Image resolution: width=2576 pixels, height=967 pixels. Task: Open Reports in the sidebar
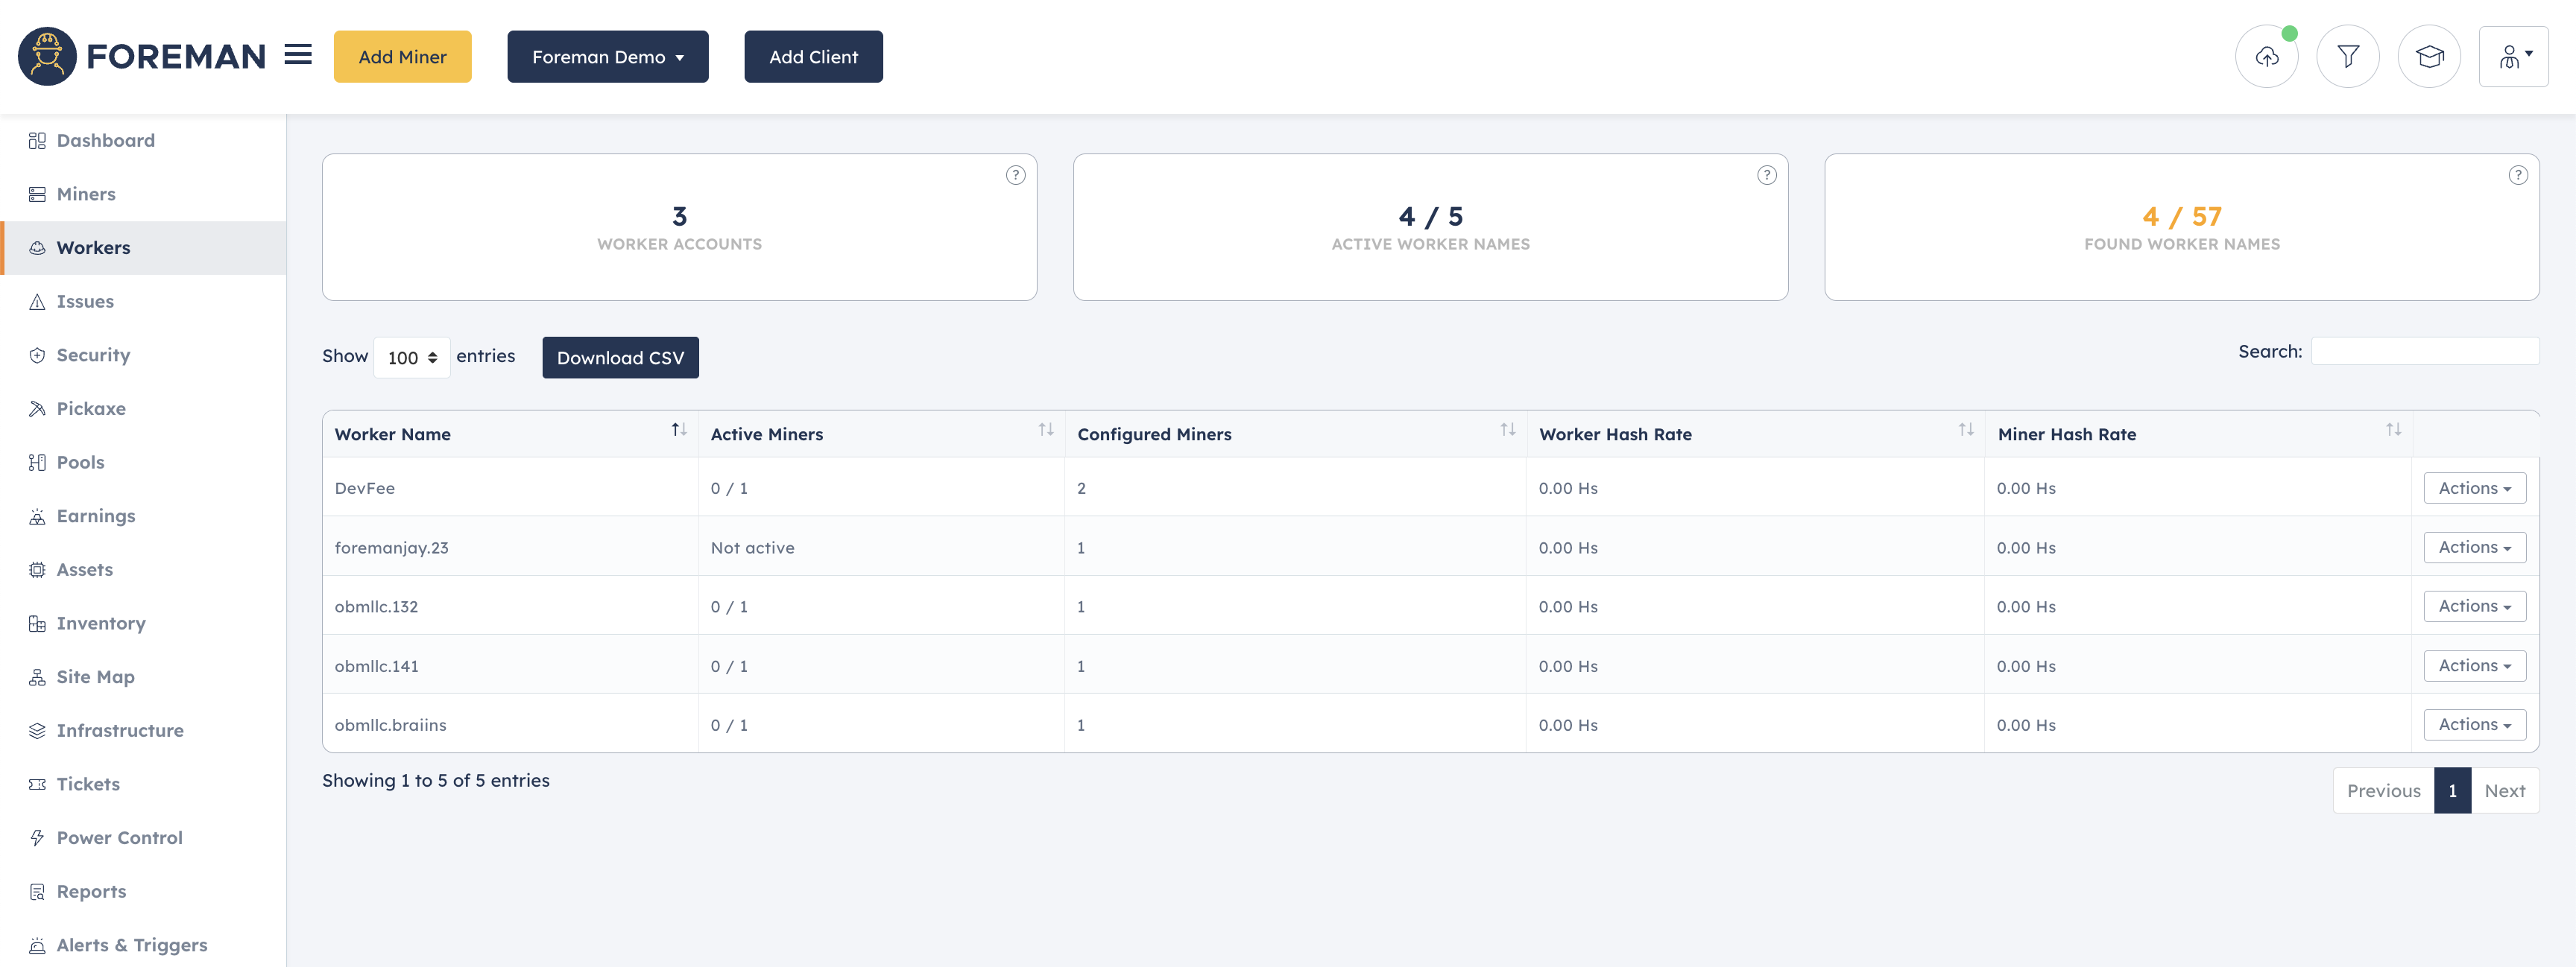144,892
